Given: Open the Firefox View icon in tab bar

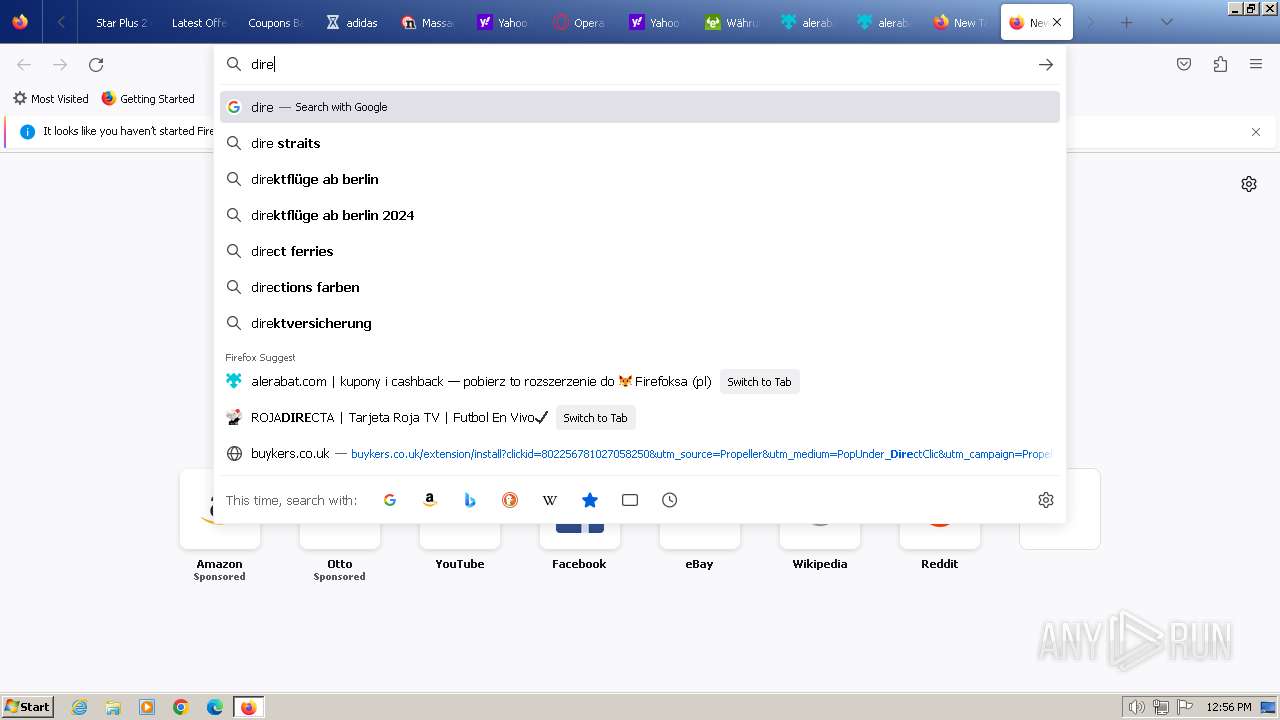Looking at the screenshot, I should [20, 22].
